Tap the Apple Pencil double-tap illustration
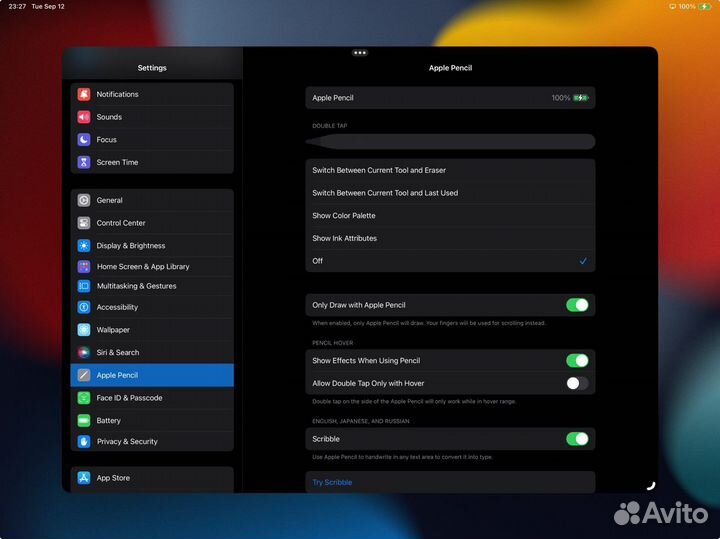The width and height of the screenshot is (720, 539). (x=450, y=141)
